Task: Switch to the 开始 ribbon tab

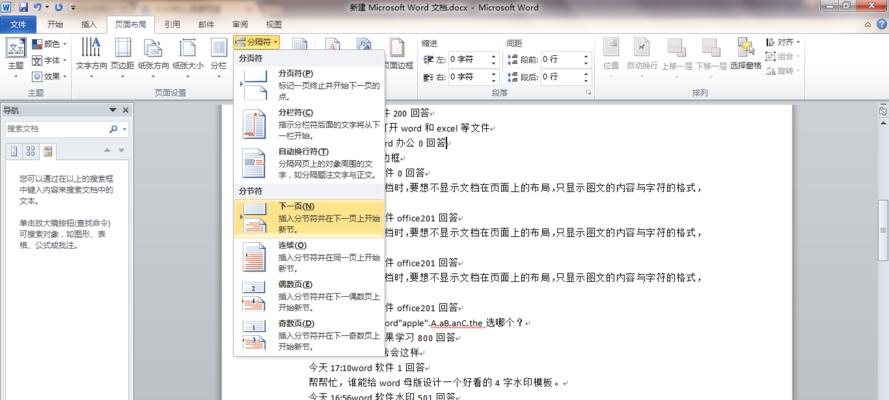Action: (x=55, y=24)
